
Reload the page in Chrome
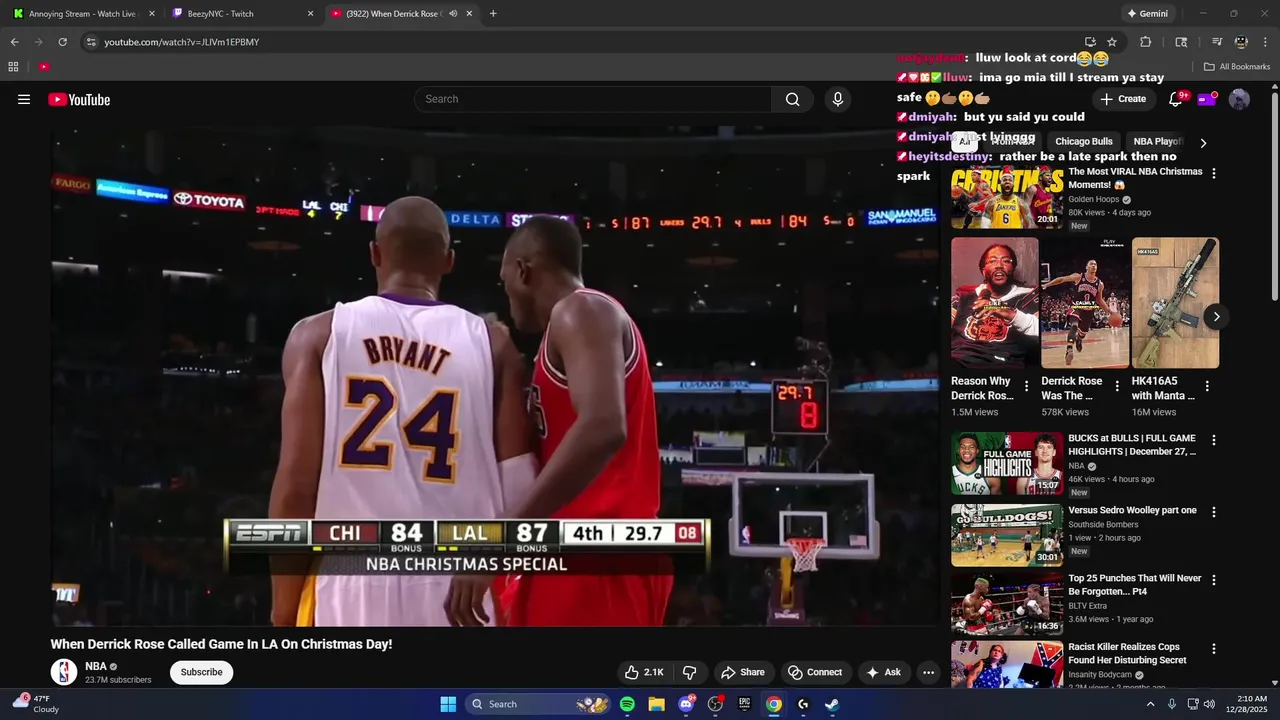coord(62,42)
